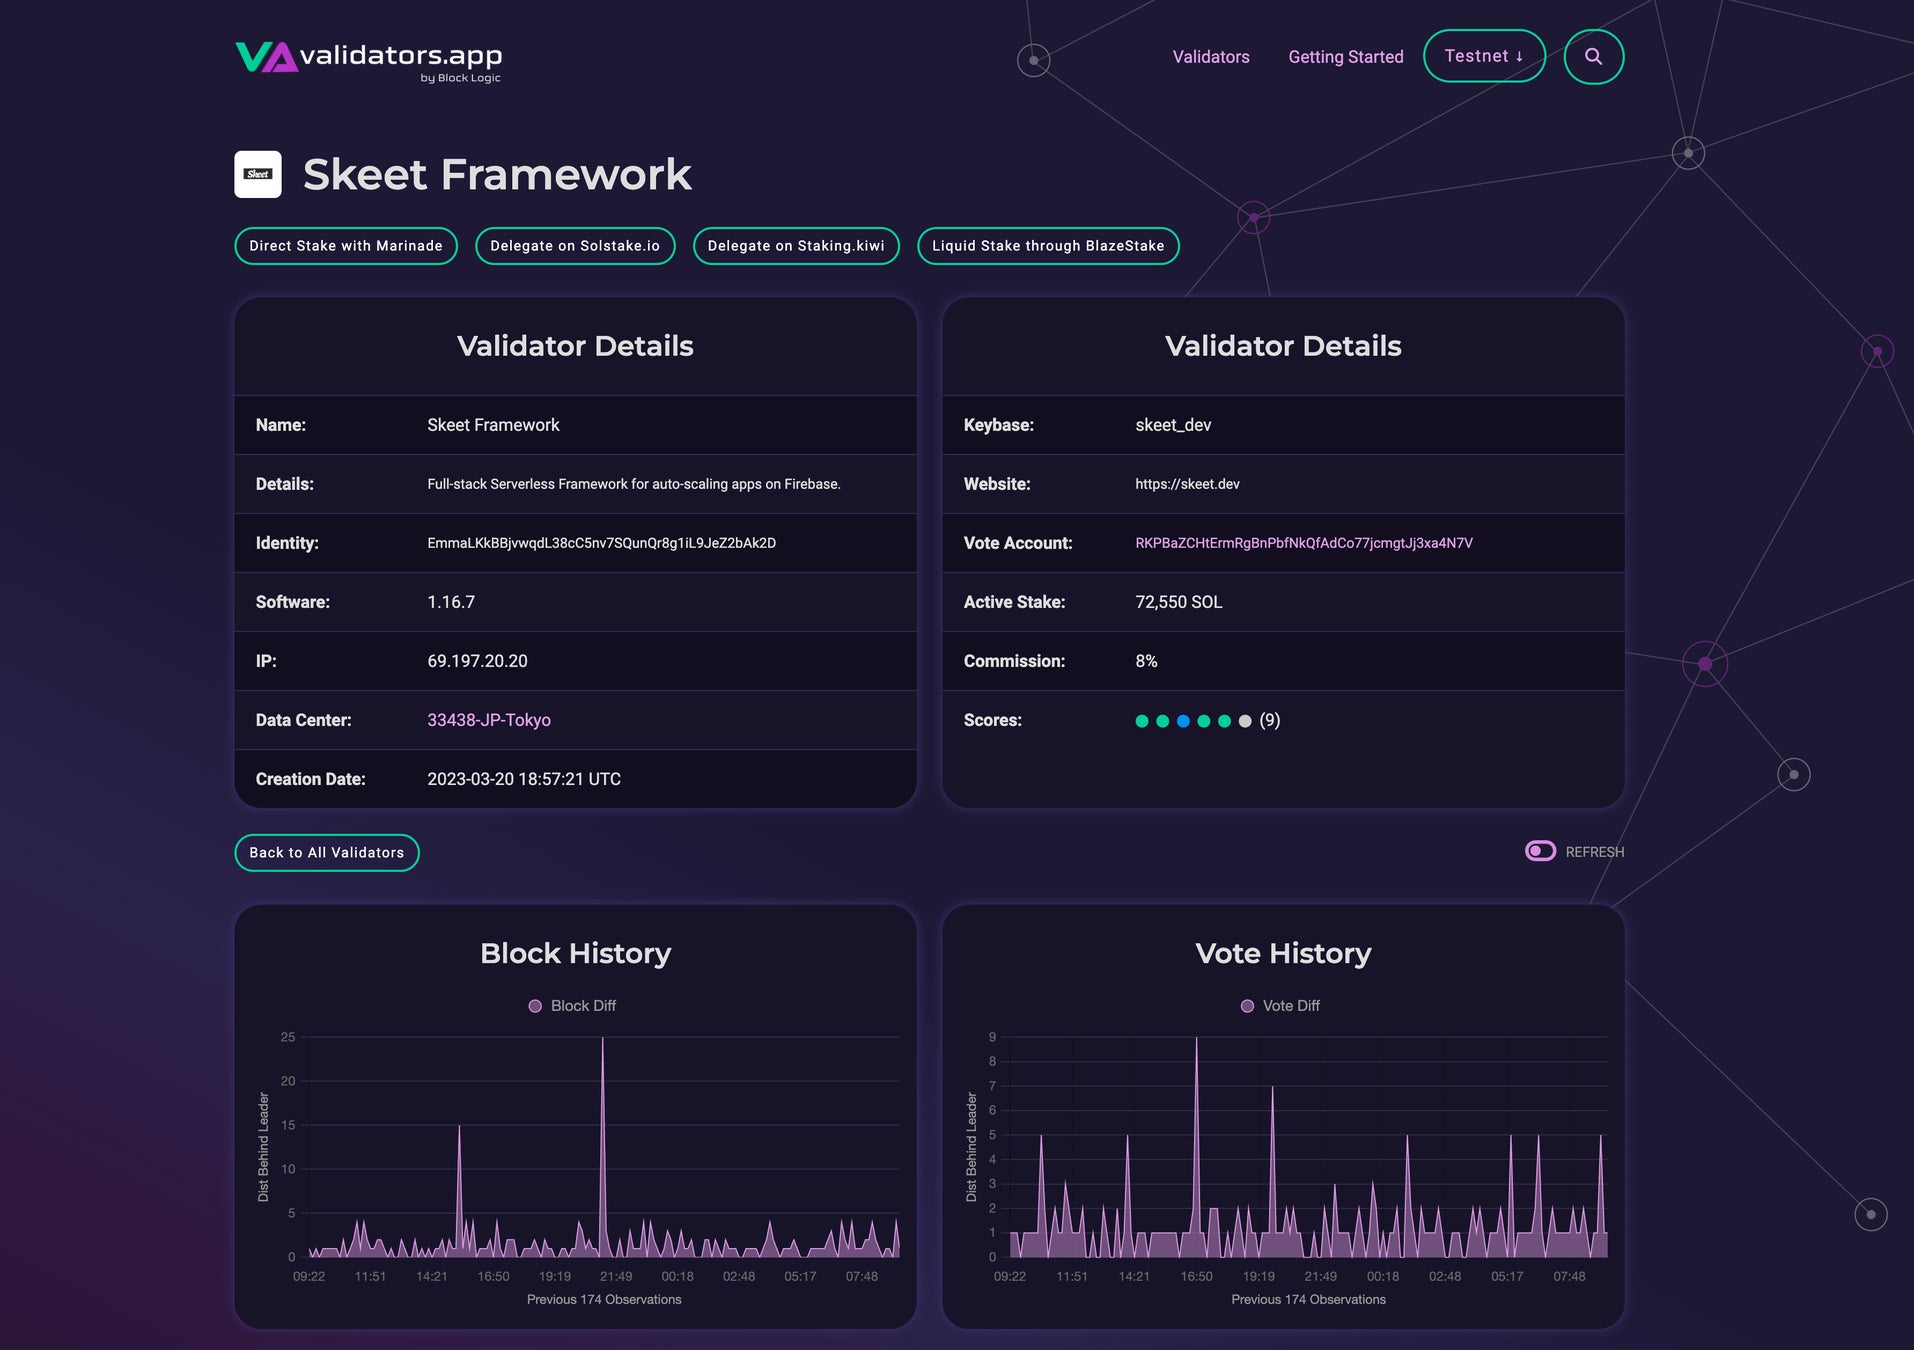The height and width of the screenshot is (1350, 1914).
Task: Click the first green score dot
Action: [x=1142, y=721]
